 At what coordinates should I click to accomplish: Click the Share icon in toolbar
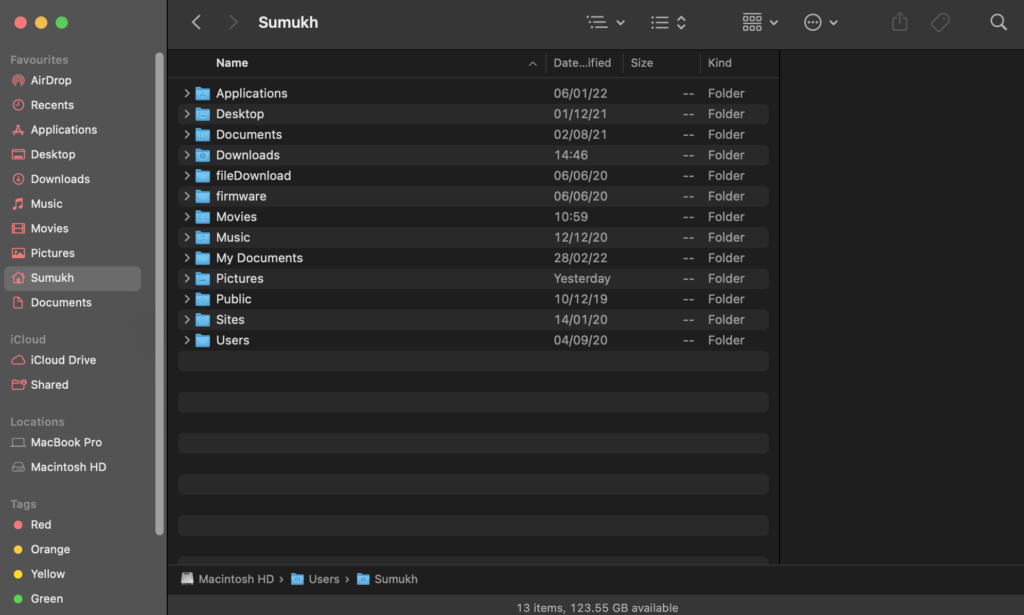tap(899, 22)
